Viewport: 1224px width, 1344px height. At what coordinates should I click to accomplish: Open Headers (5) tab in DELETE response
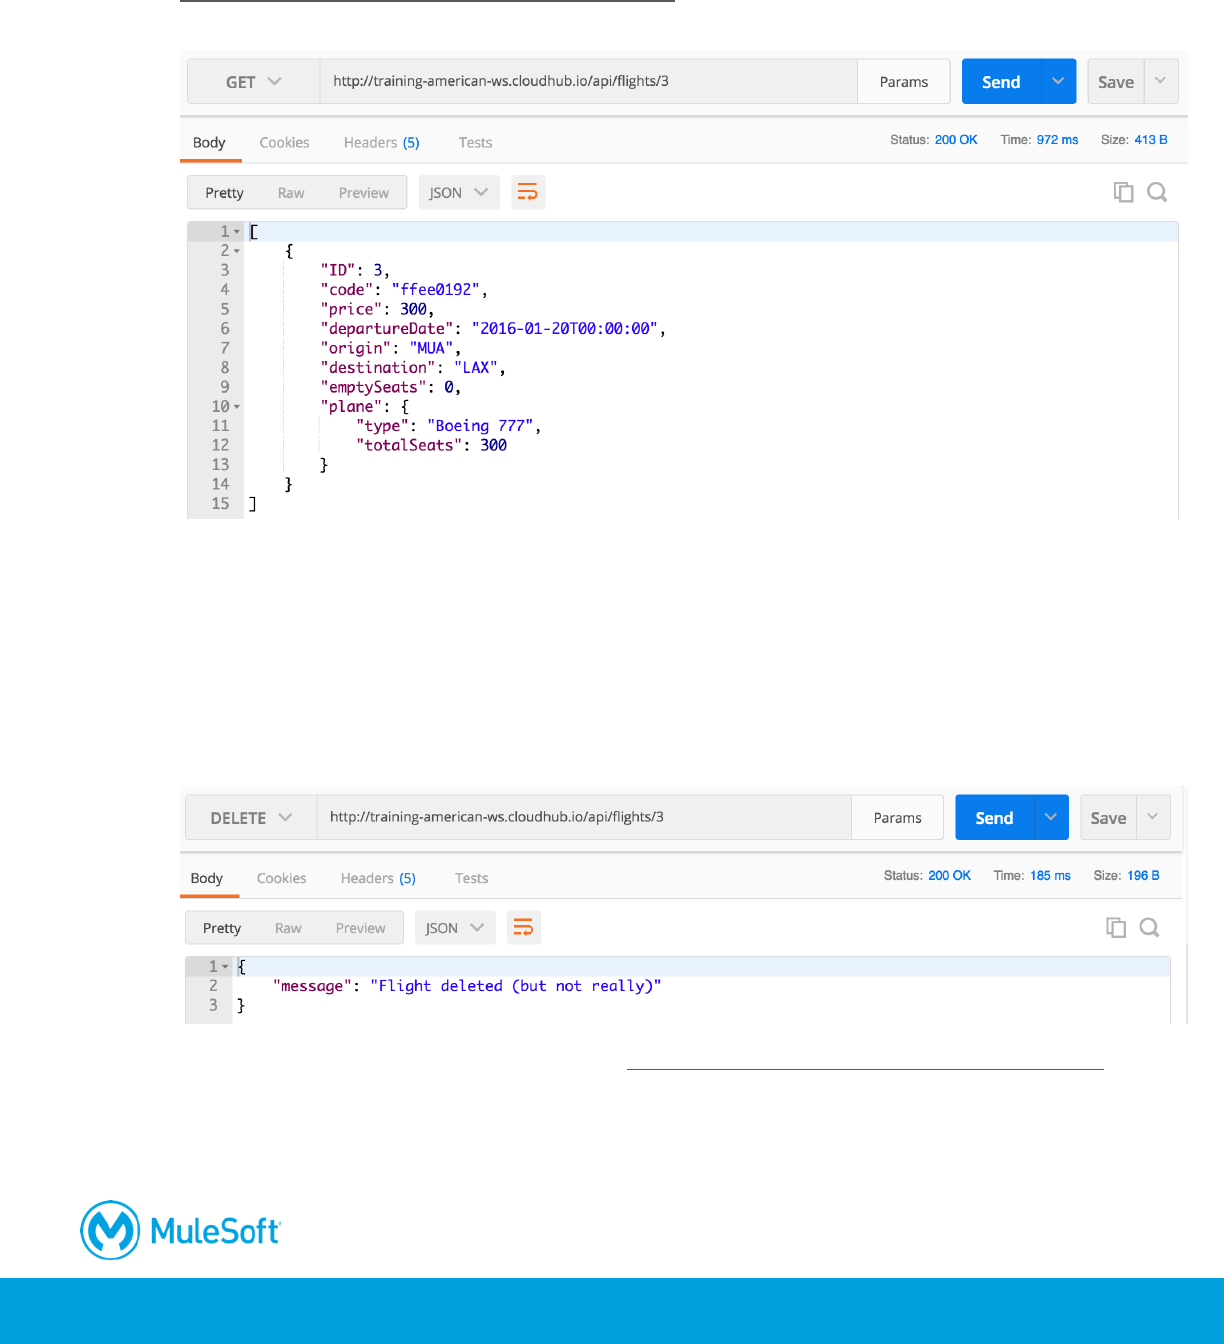coord(378,878)
